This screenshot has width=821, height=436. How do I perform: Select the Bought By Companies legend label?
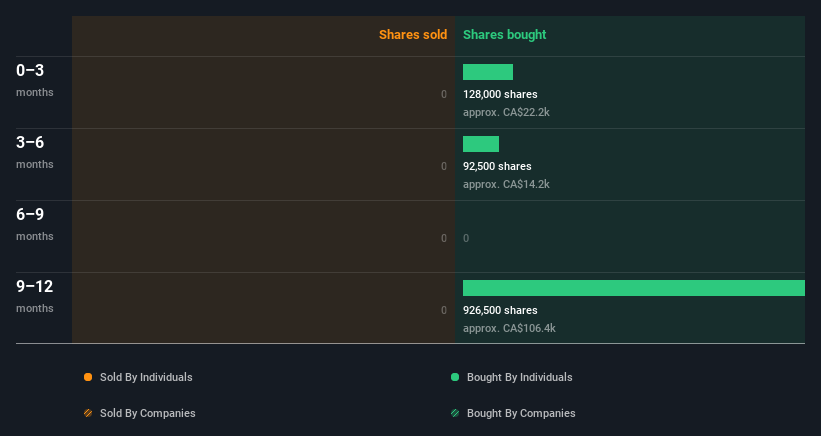pos(521,413)
